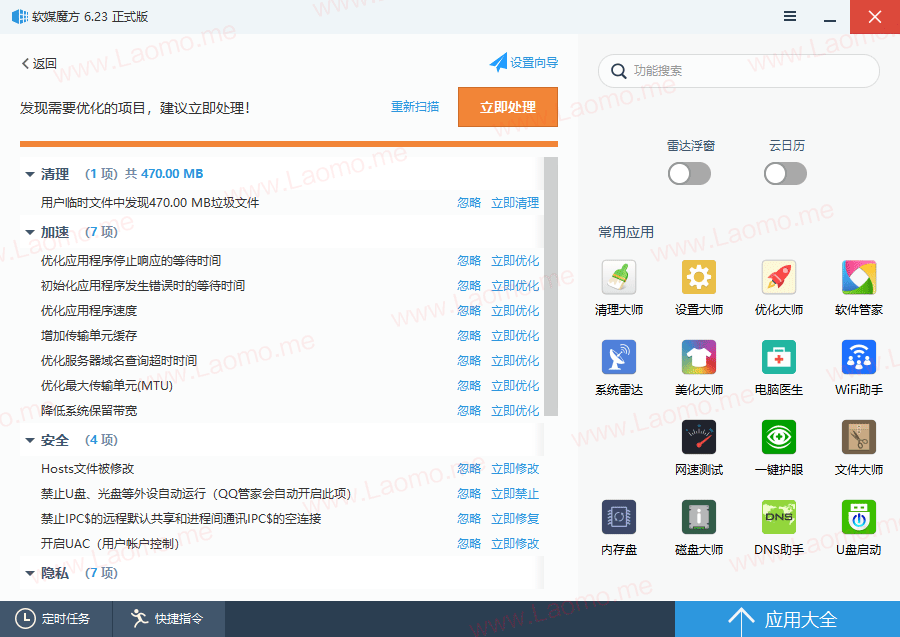Click 立即清理 for temp junk files
Image resolution: width=900 pixels, height=637 pixels.
515,203
